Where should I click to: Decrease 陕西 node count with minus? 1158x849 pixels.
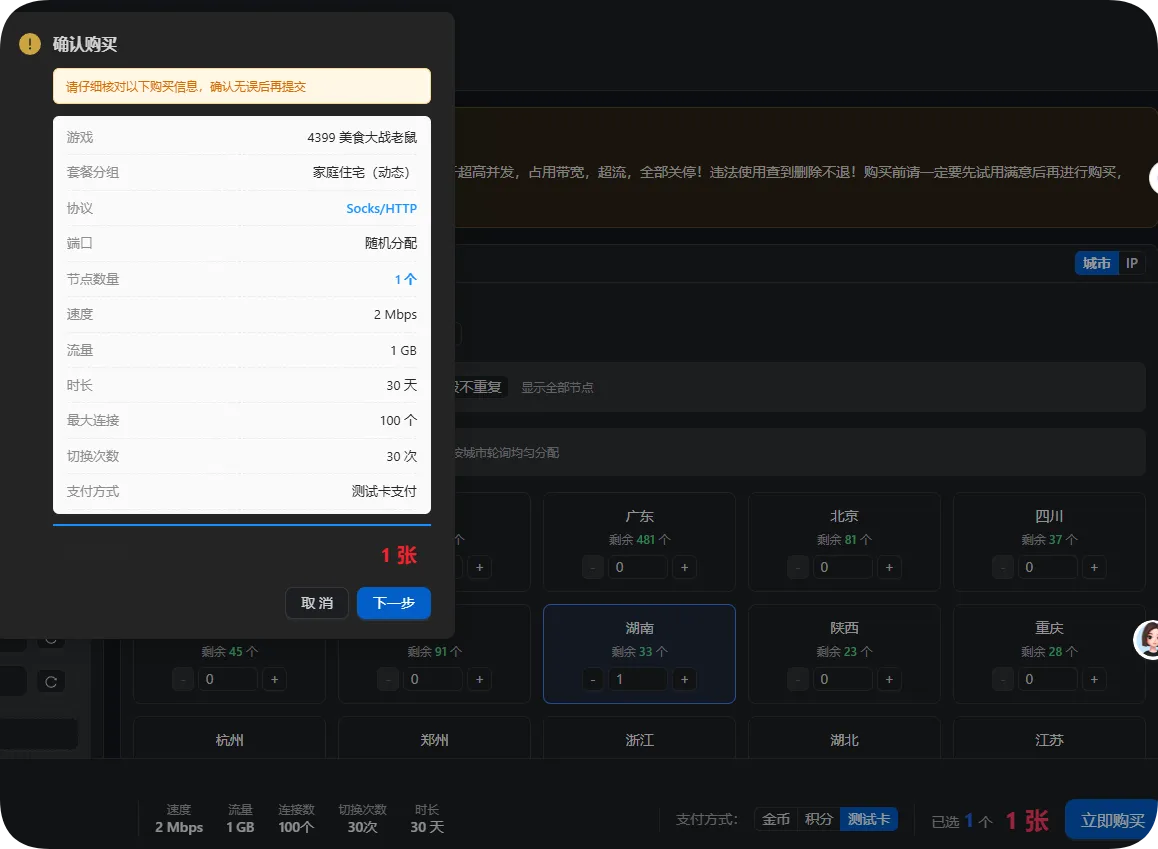pyautogui.click(x=798, y=679)
